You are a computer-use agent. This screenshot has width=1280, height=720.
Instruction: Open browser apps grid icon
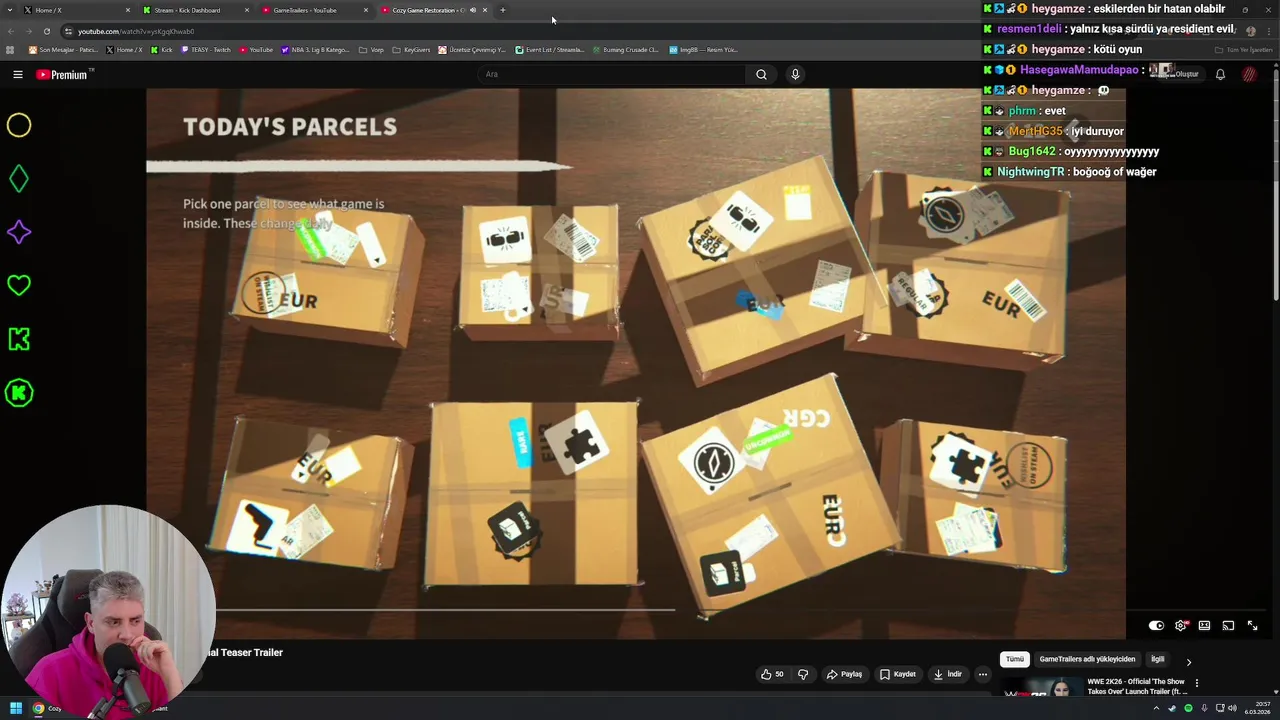(10, 50)
